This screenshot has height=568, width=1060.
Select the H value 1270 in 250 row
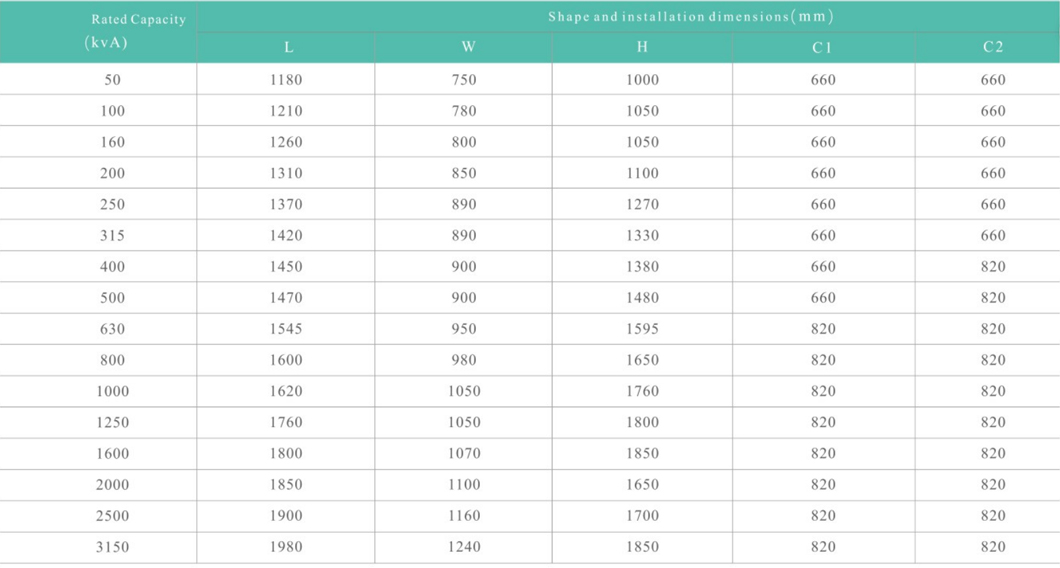coord(642,204)
